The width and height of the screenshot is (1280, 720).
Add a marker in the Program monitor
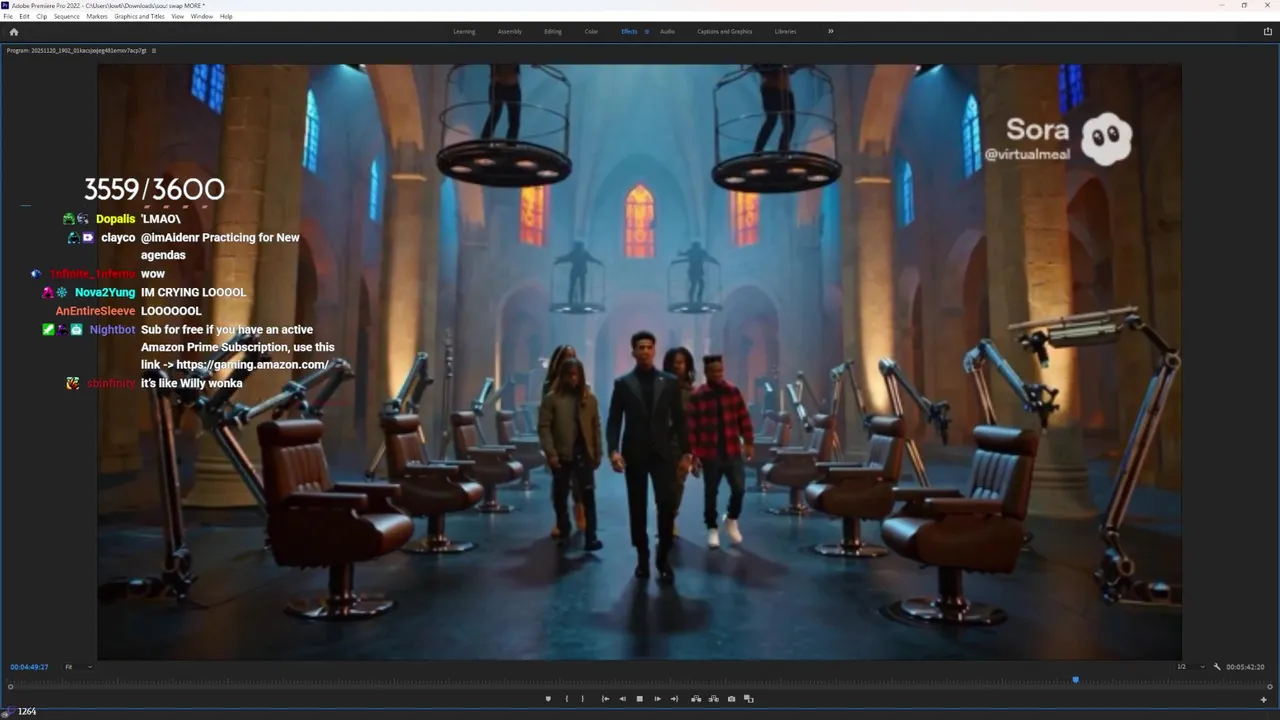pos(548,699)
